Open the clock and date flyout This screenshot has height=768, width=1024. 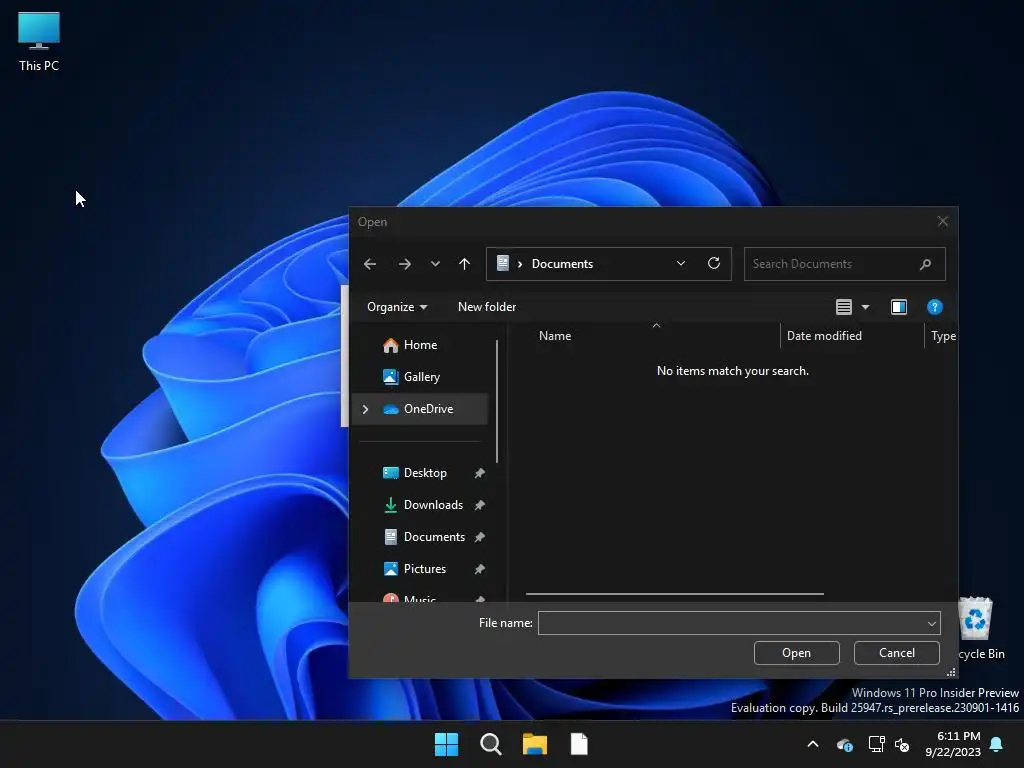coord(953,744)
